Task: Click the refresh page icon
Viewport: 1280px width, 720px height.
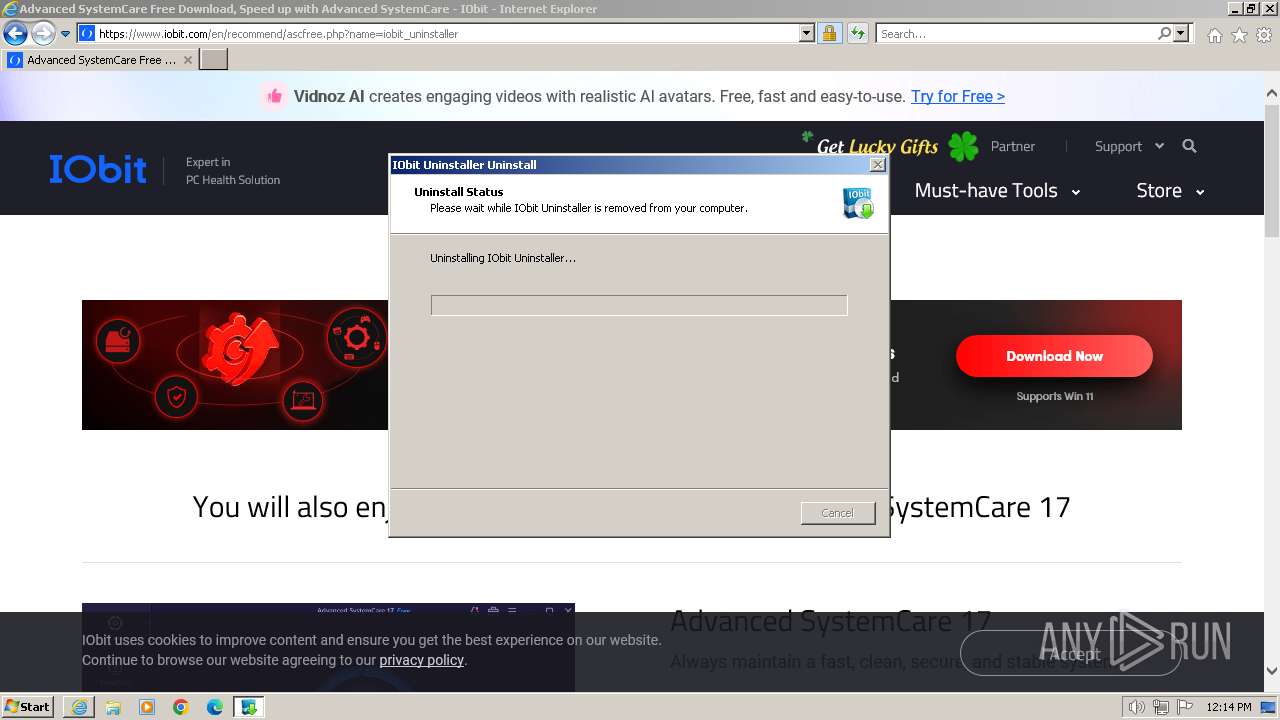Action: coord(857,34)
